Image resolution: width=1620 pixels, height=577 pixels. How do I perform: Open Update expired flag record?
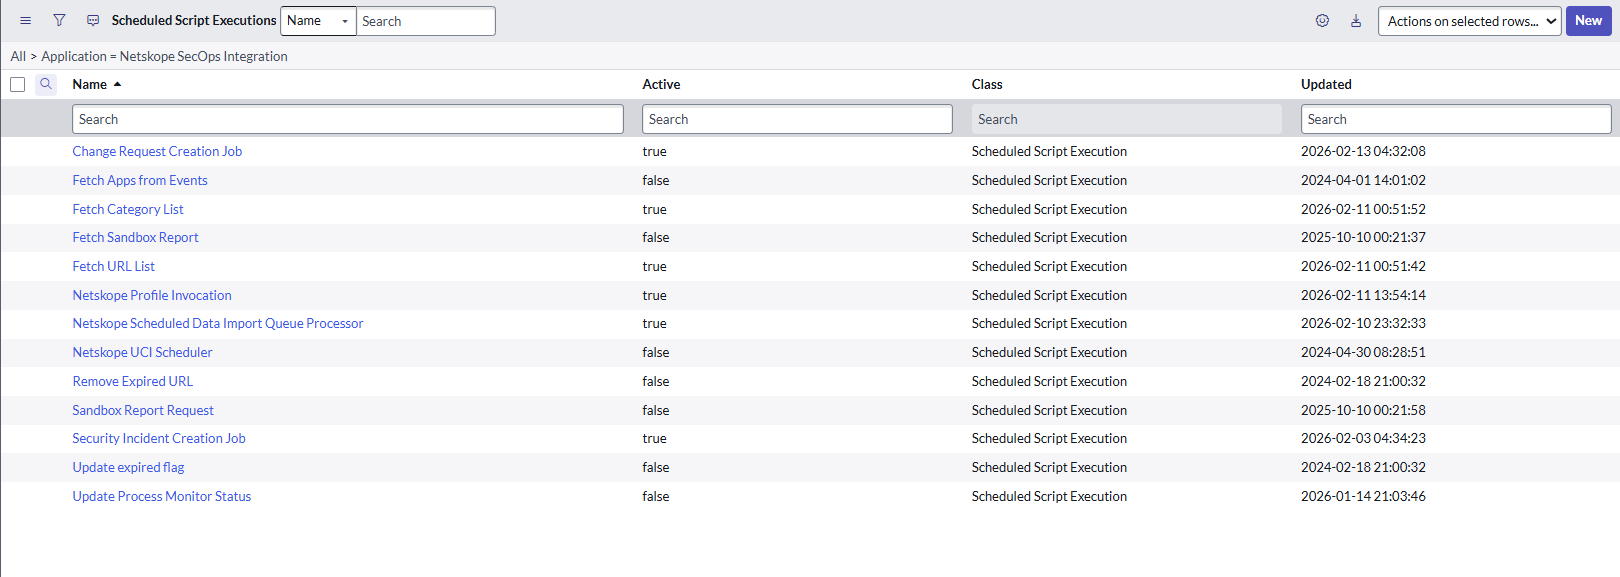click(x=128, y=467)
